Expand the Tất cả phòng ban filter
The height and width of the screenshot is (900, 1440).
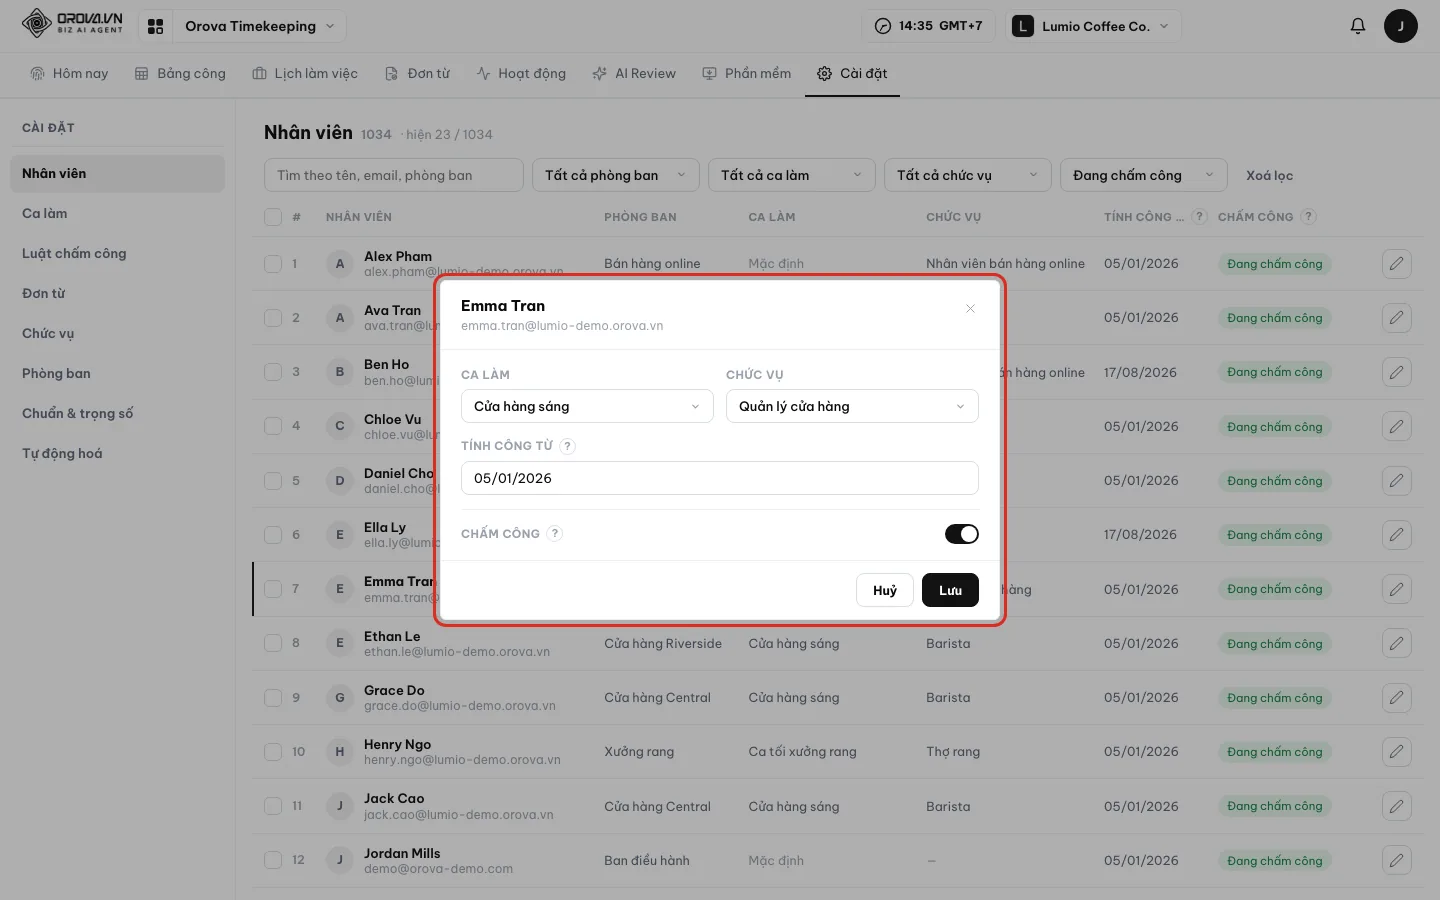pyautogui.click(x=616, y=175)
